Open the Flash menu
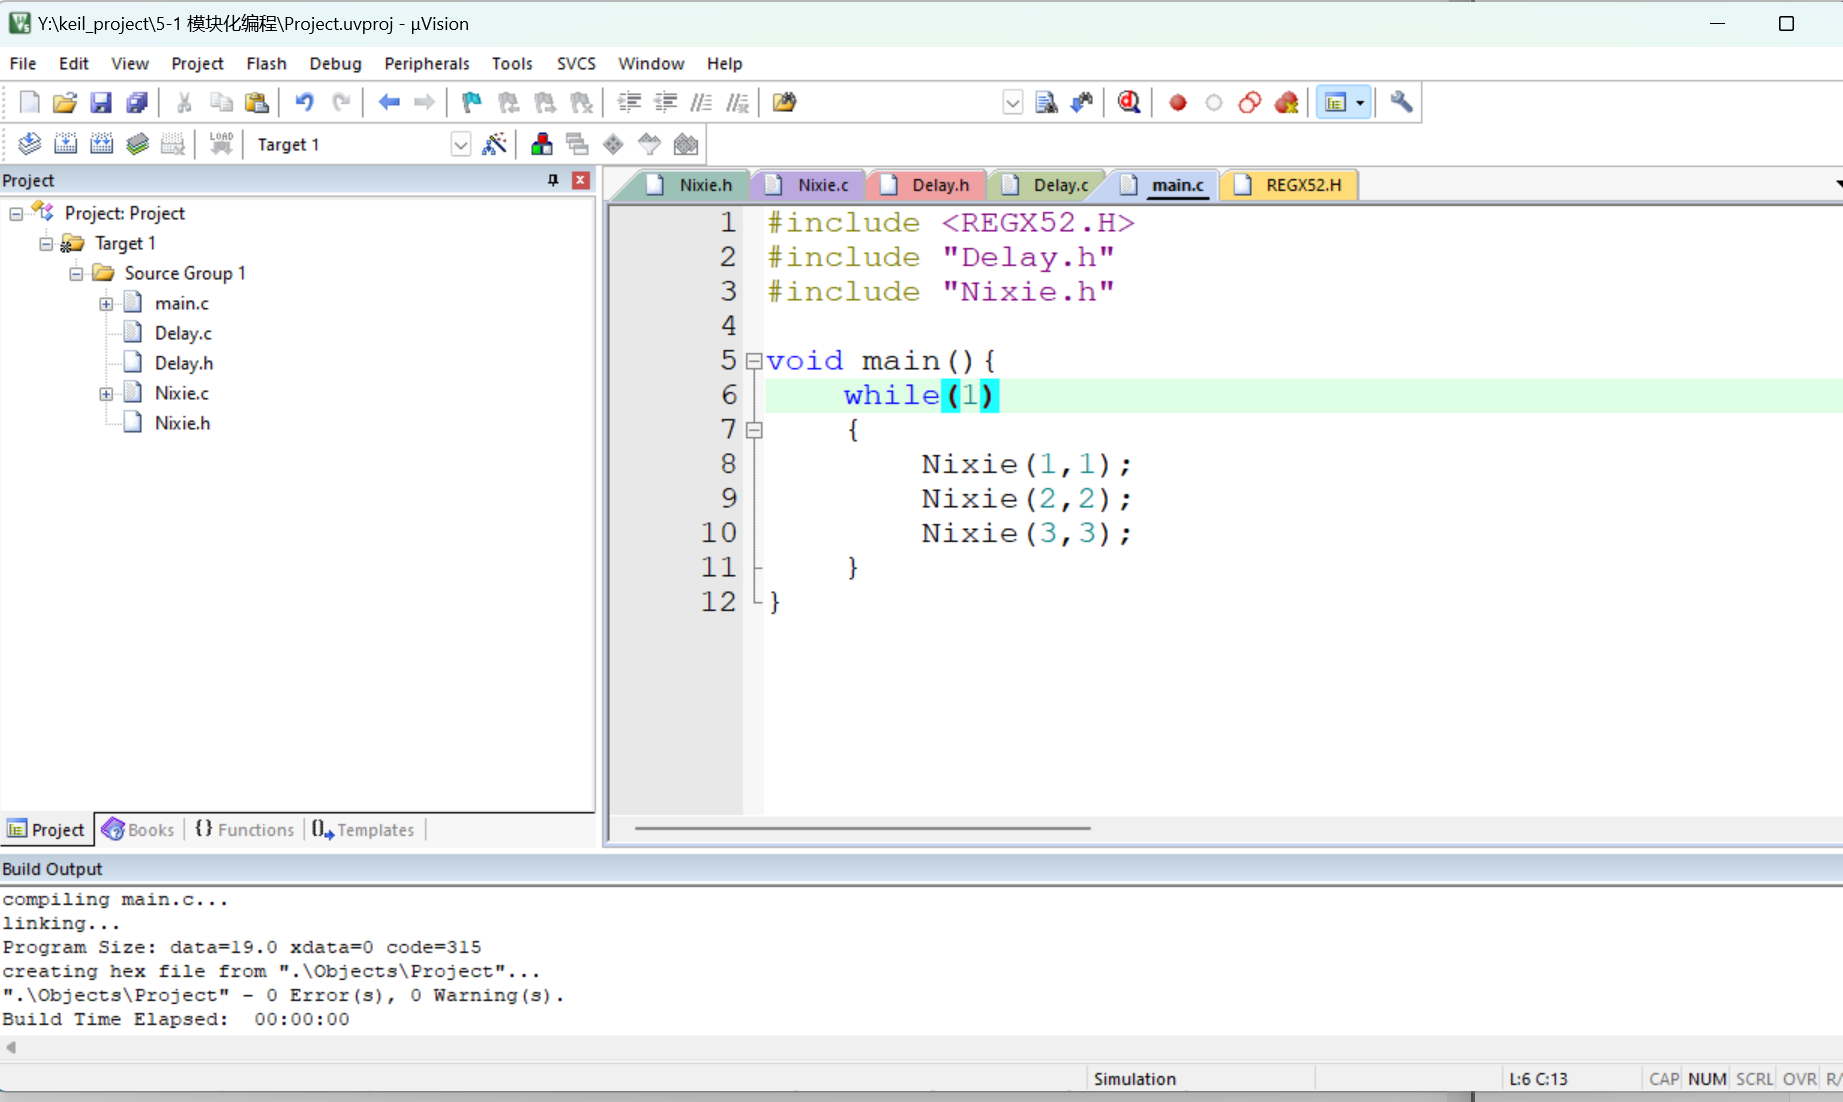Viewport: 1843px width, 1102px height. pos(266,63)
